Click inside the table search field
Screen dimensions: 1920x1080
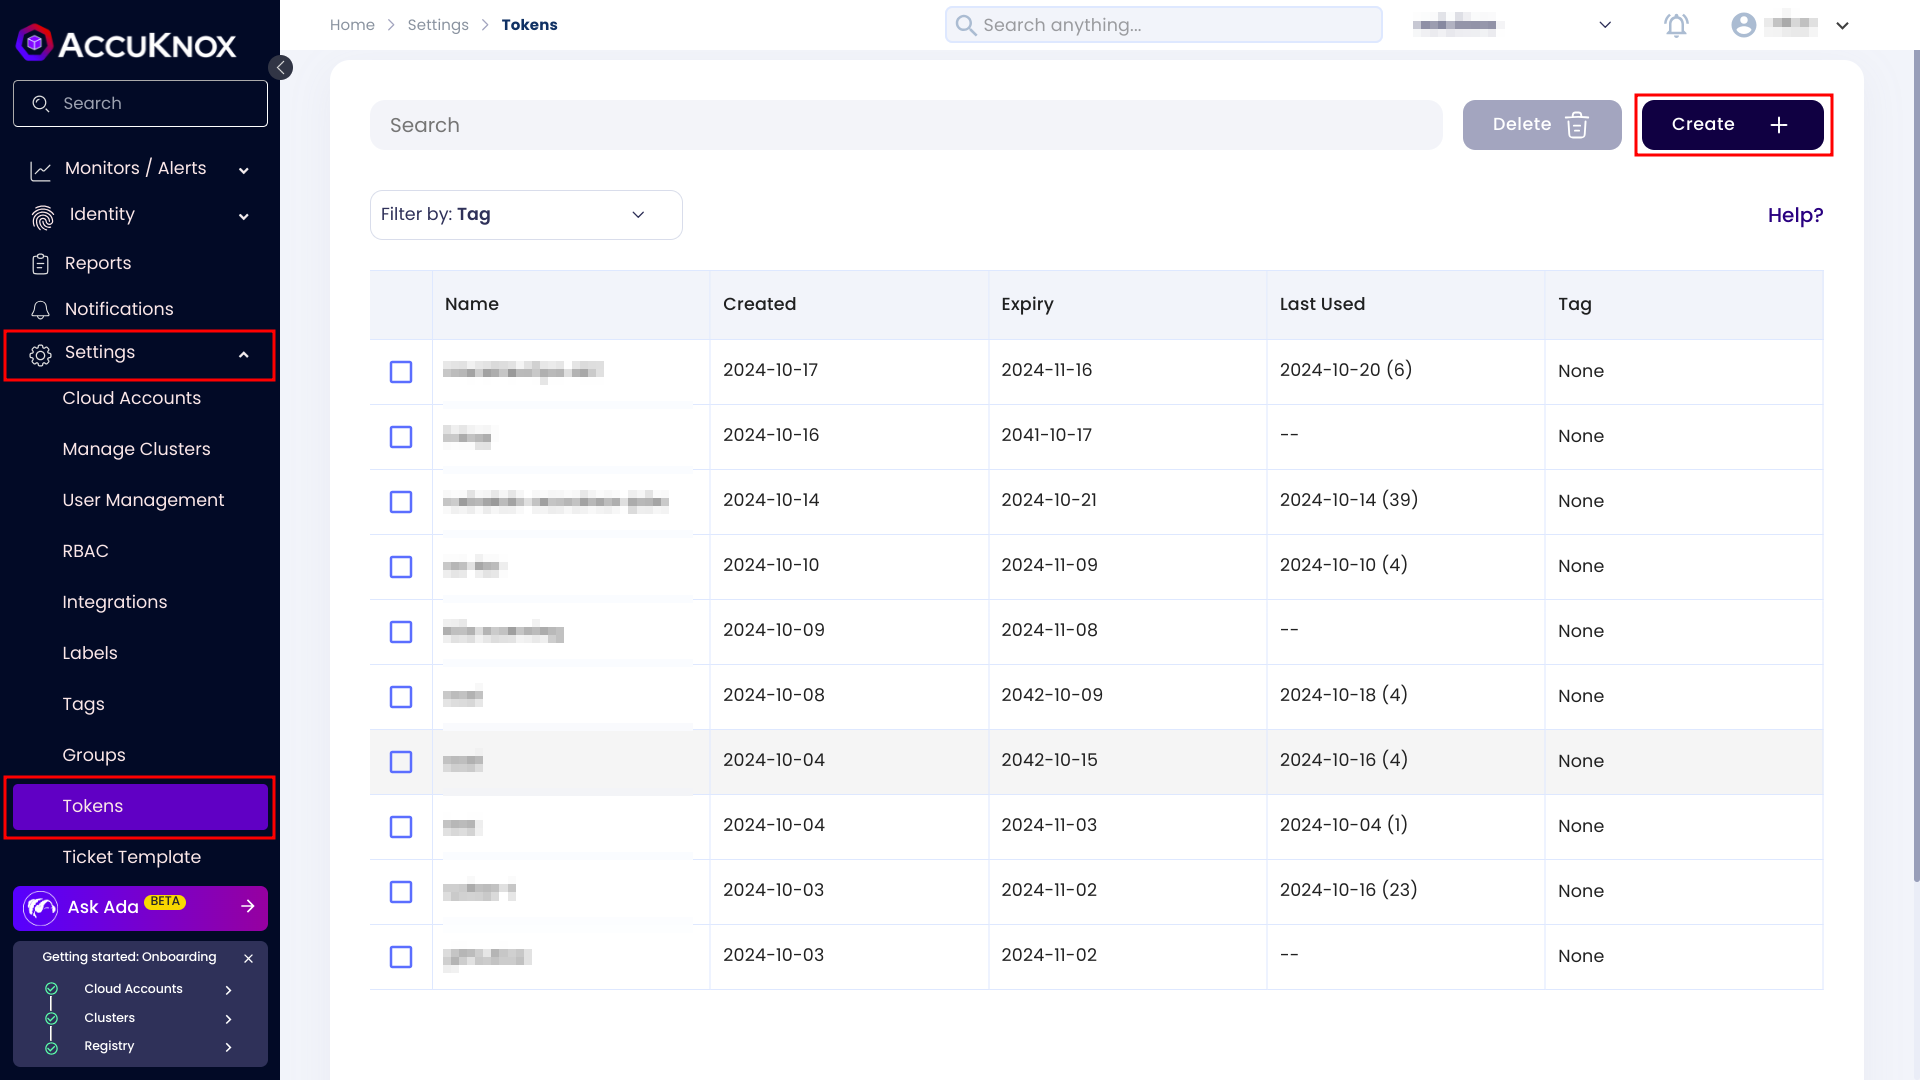[900, 124]
